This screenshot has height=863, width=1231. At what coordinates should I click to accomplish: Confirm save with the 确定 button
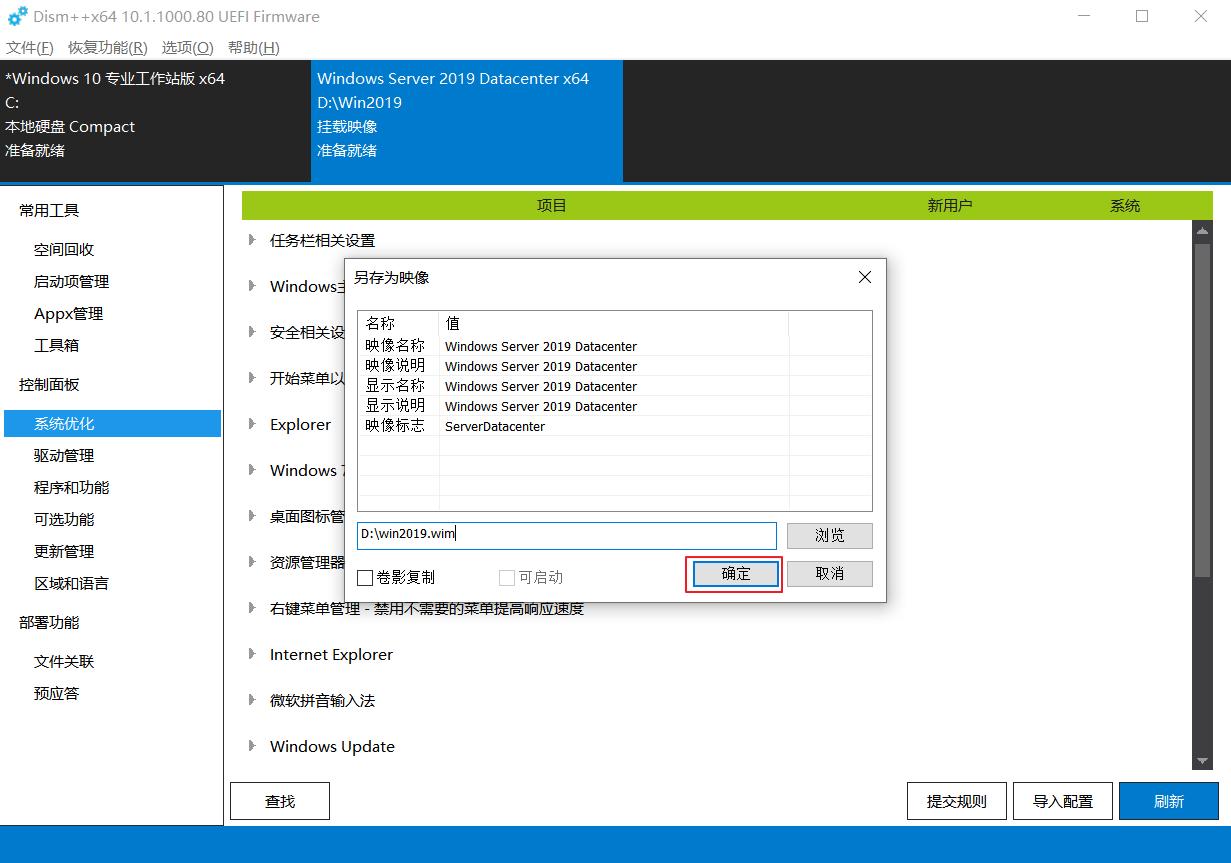pos(734,573)
